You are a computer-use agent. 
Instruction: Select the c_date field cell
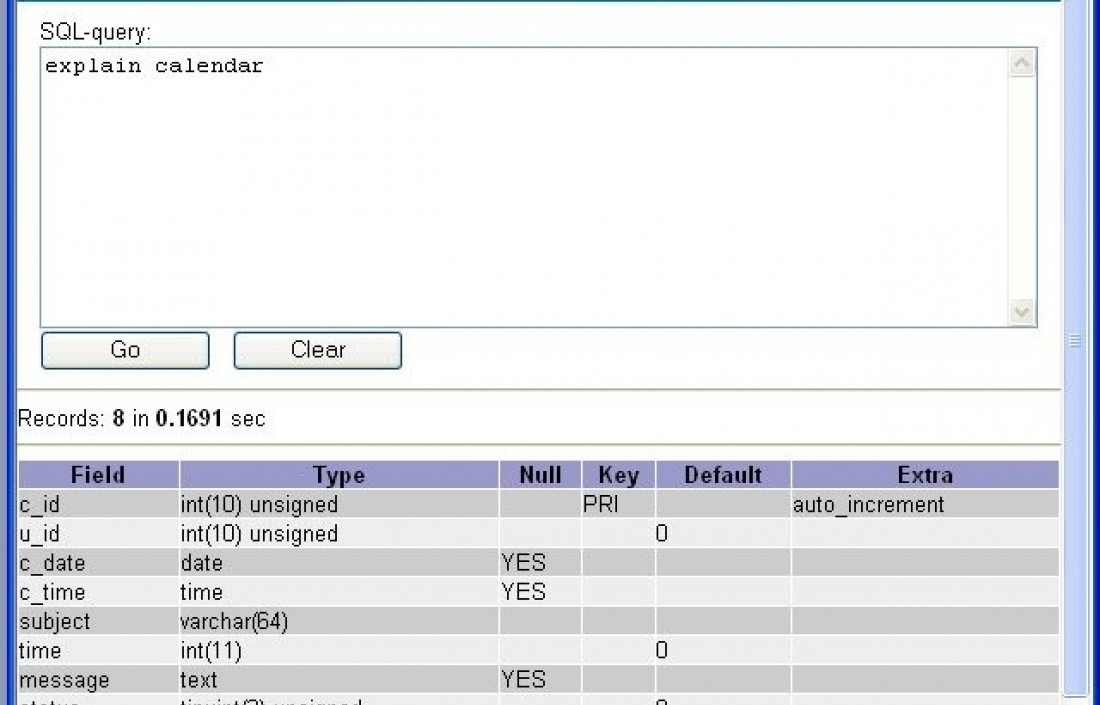tap(98, 563)
